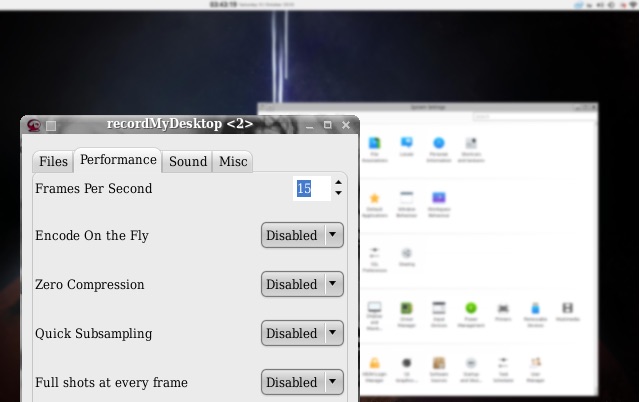
Task: Open Full shots at every frame dropdown
Action: 302,382
